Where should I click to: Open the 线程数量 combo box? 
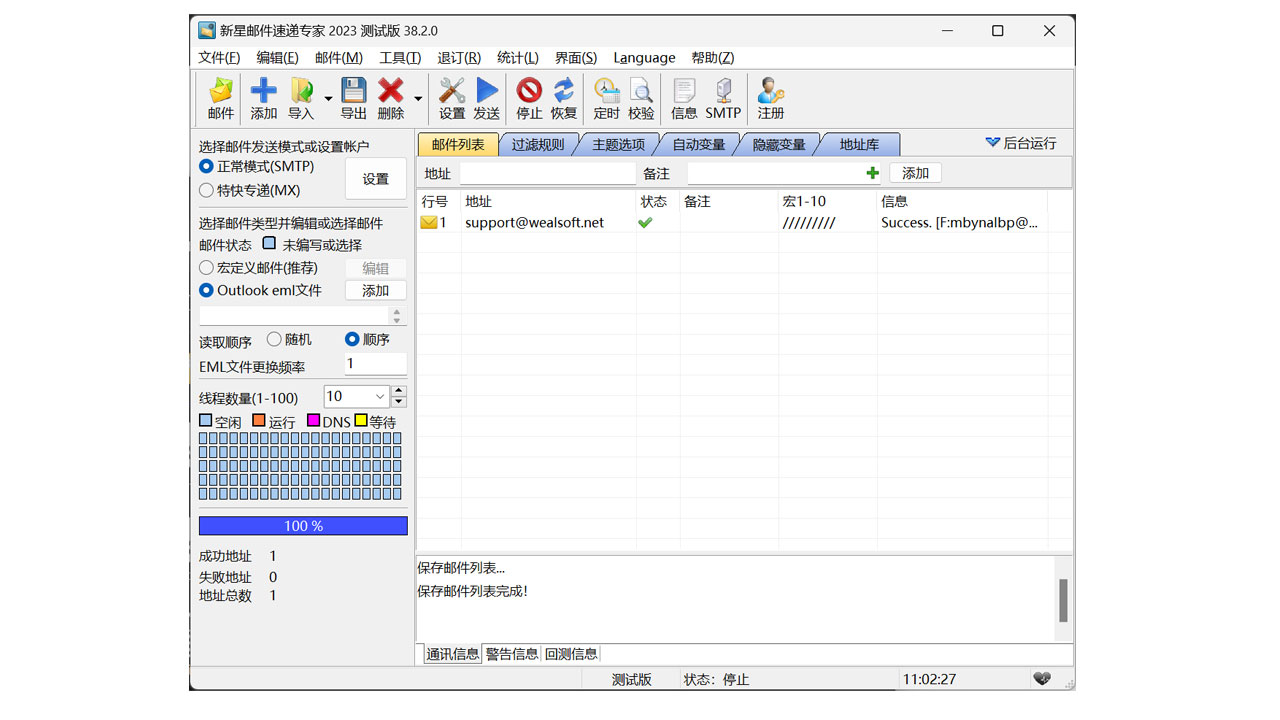[356, 397]
